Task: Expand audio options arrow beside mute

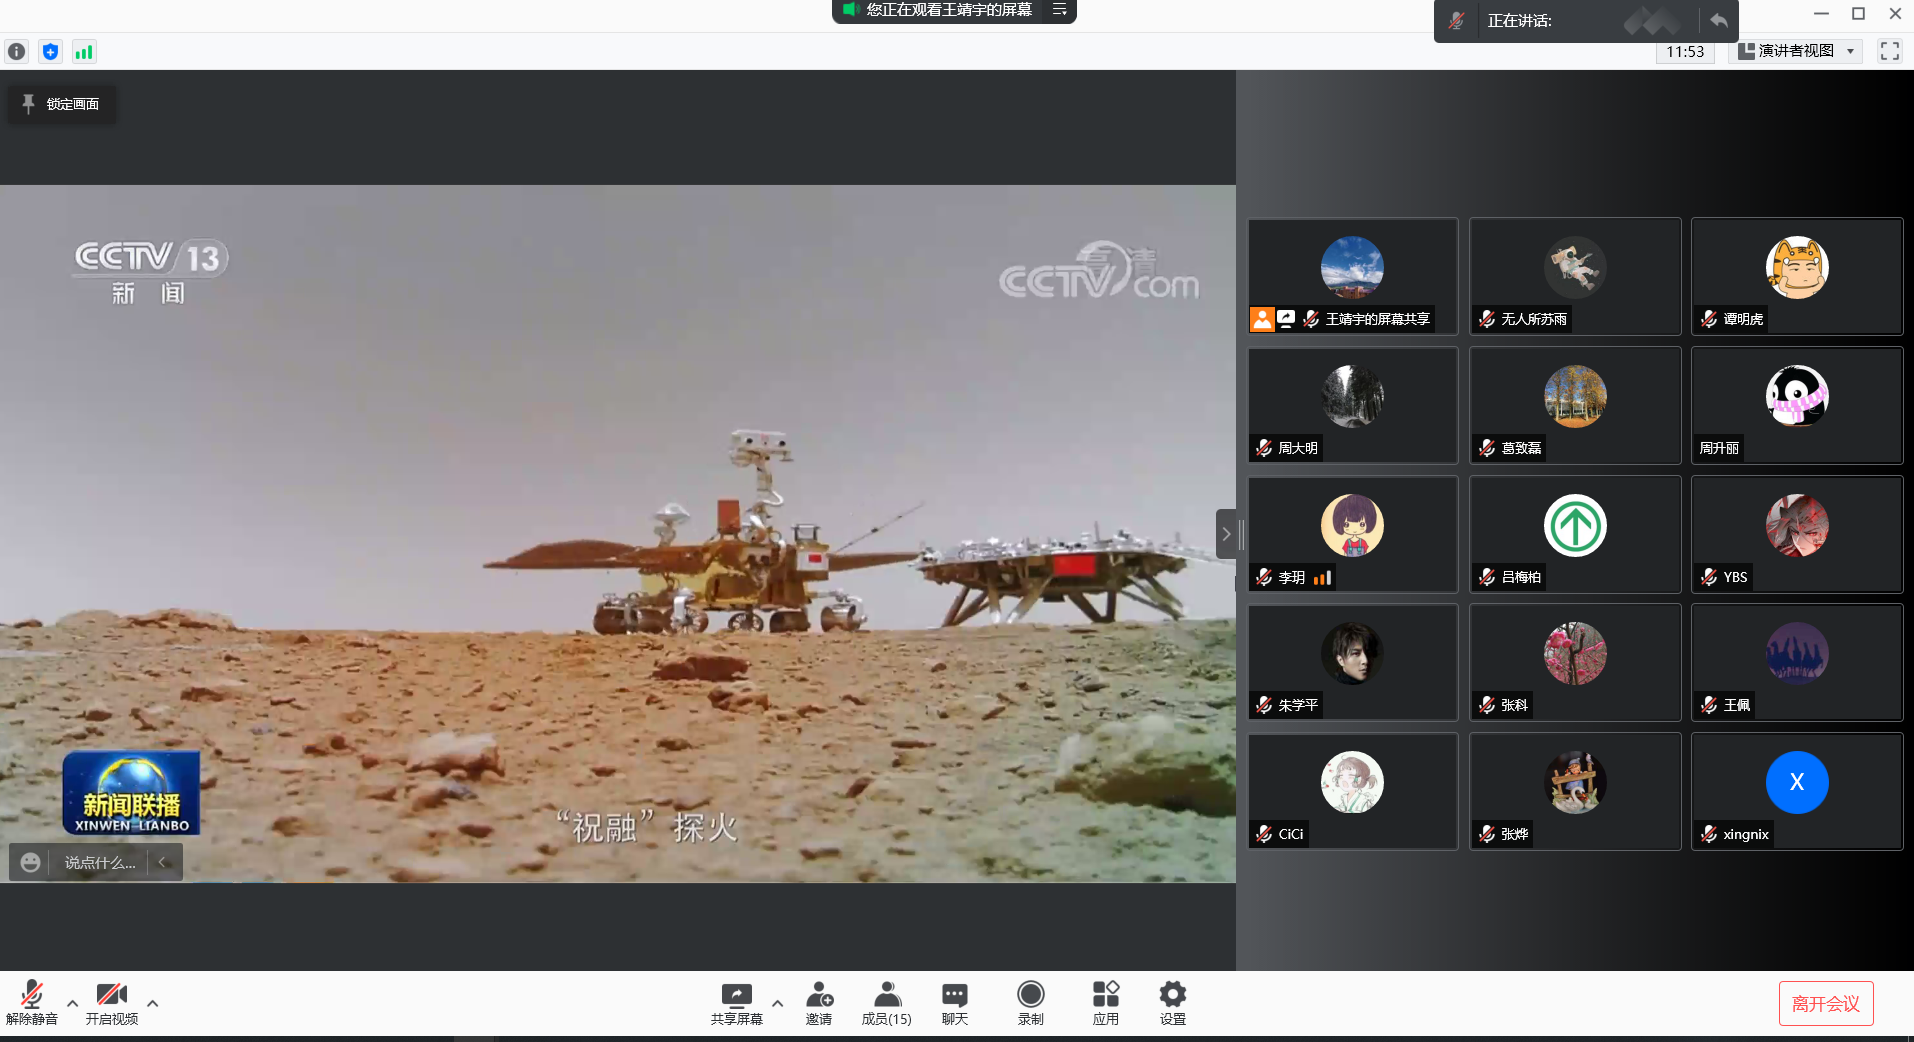Action: click(72, 1003)
